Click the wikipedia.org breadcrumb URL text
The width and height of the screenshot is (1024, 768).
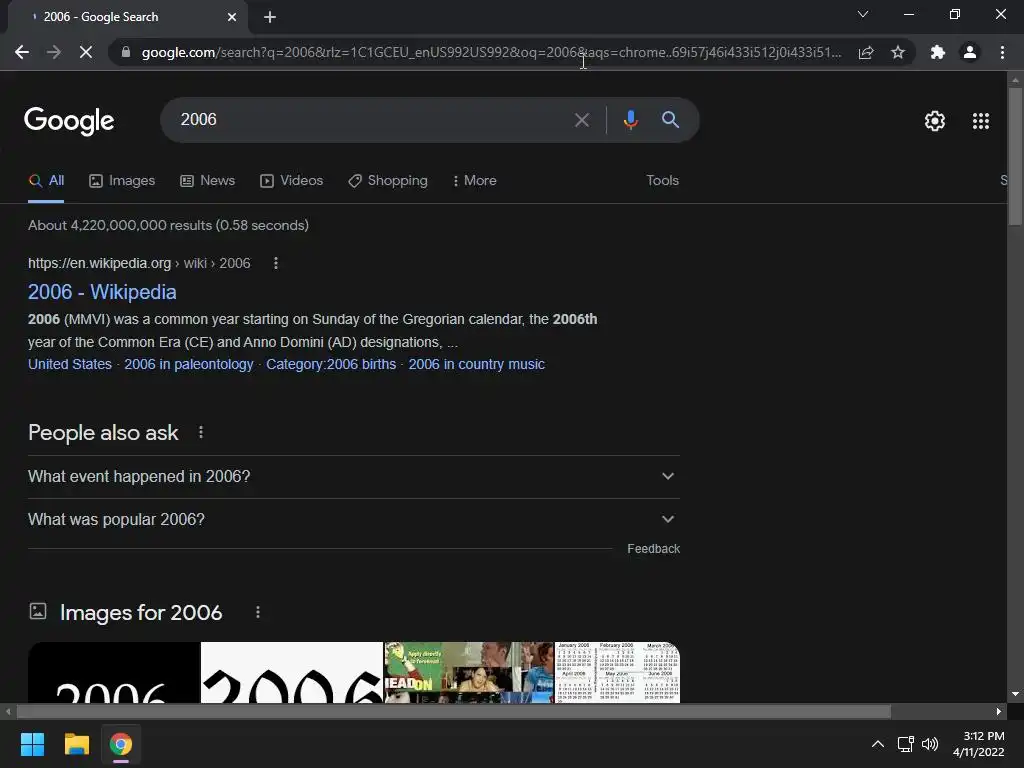pos(139,263)
